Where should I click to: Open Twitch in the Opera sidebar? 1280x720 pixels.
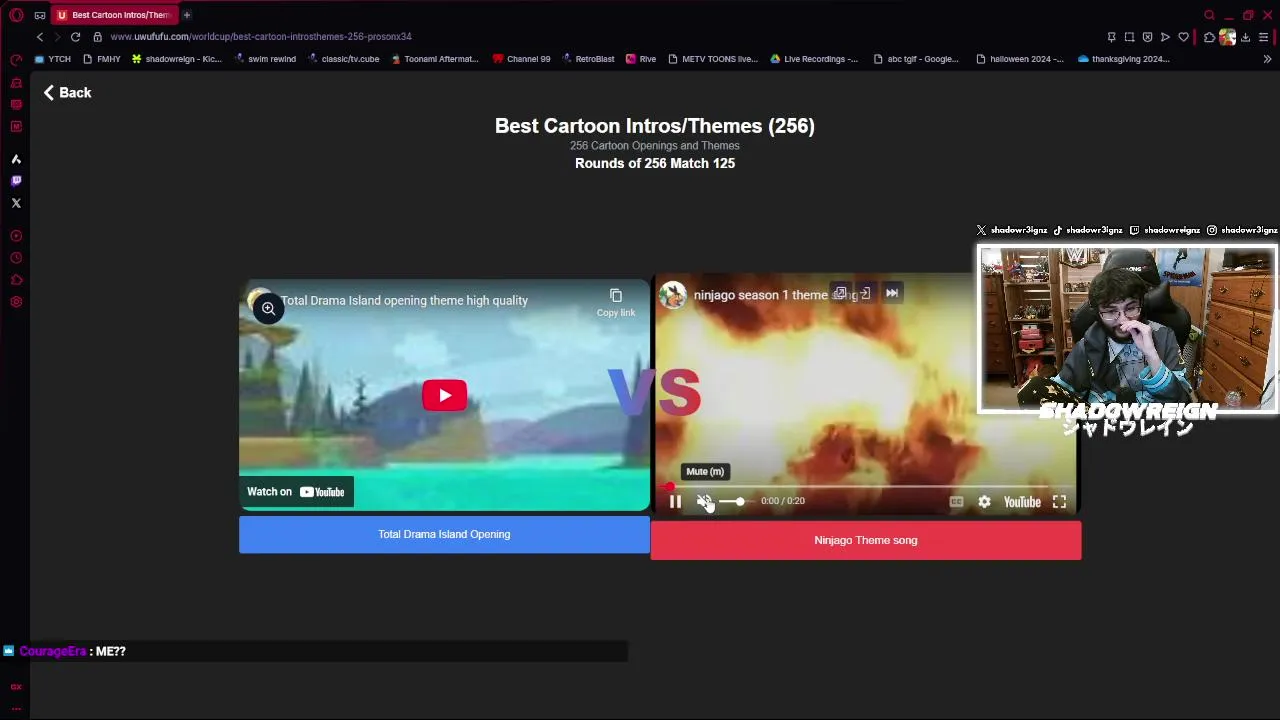pos(16,181)
